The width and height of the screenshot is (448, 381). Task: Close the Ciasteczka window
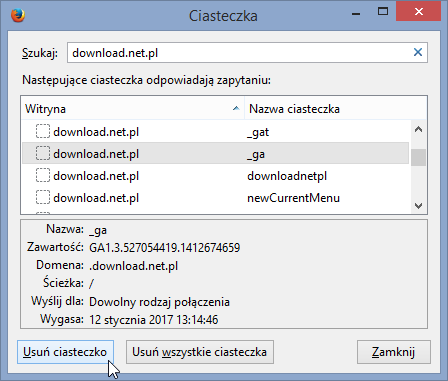pos(419,12)
